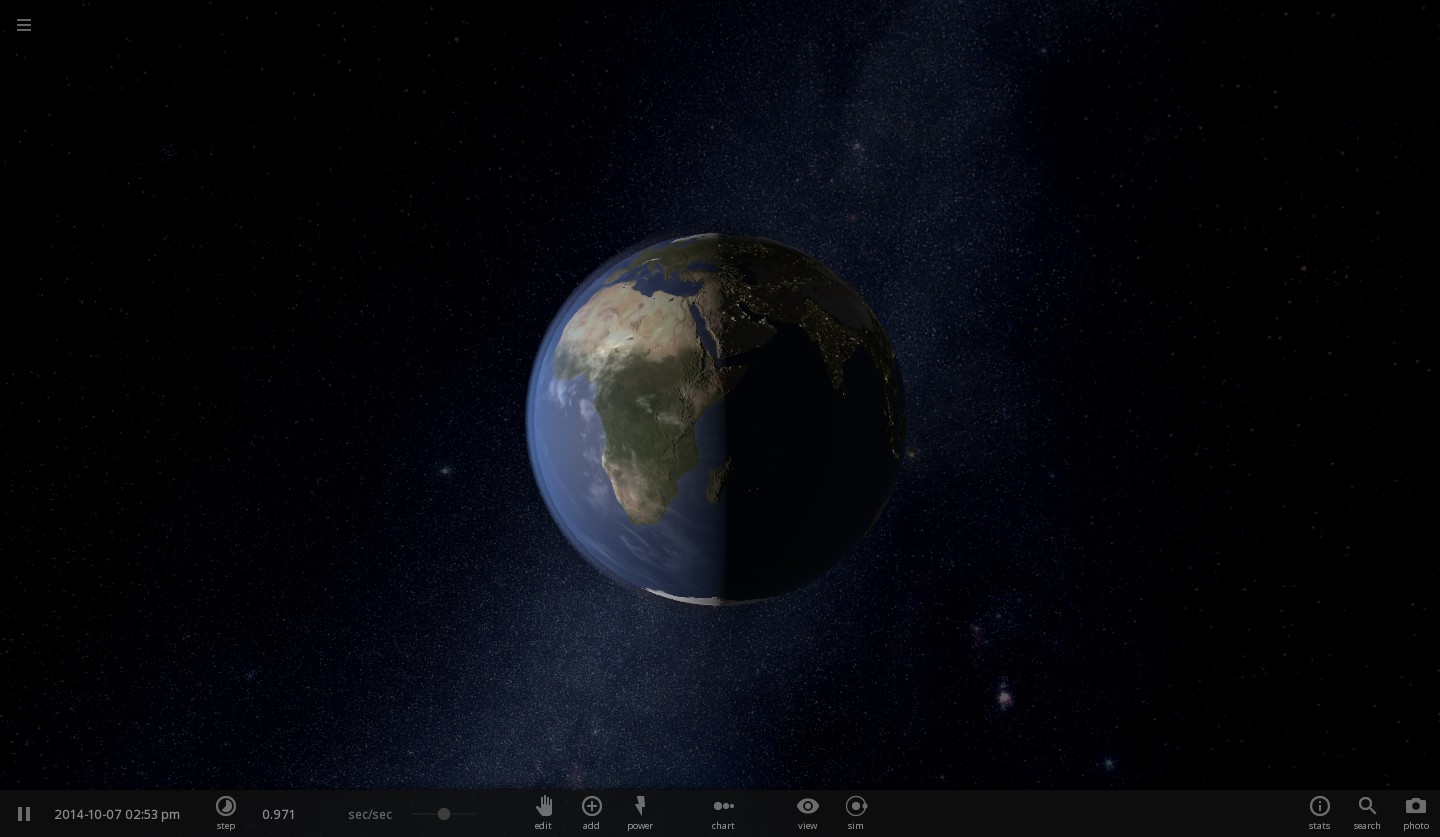Click the sec/sec unit label

(x=370, y=814)
